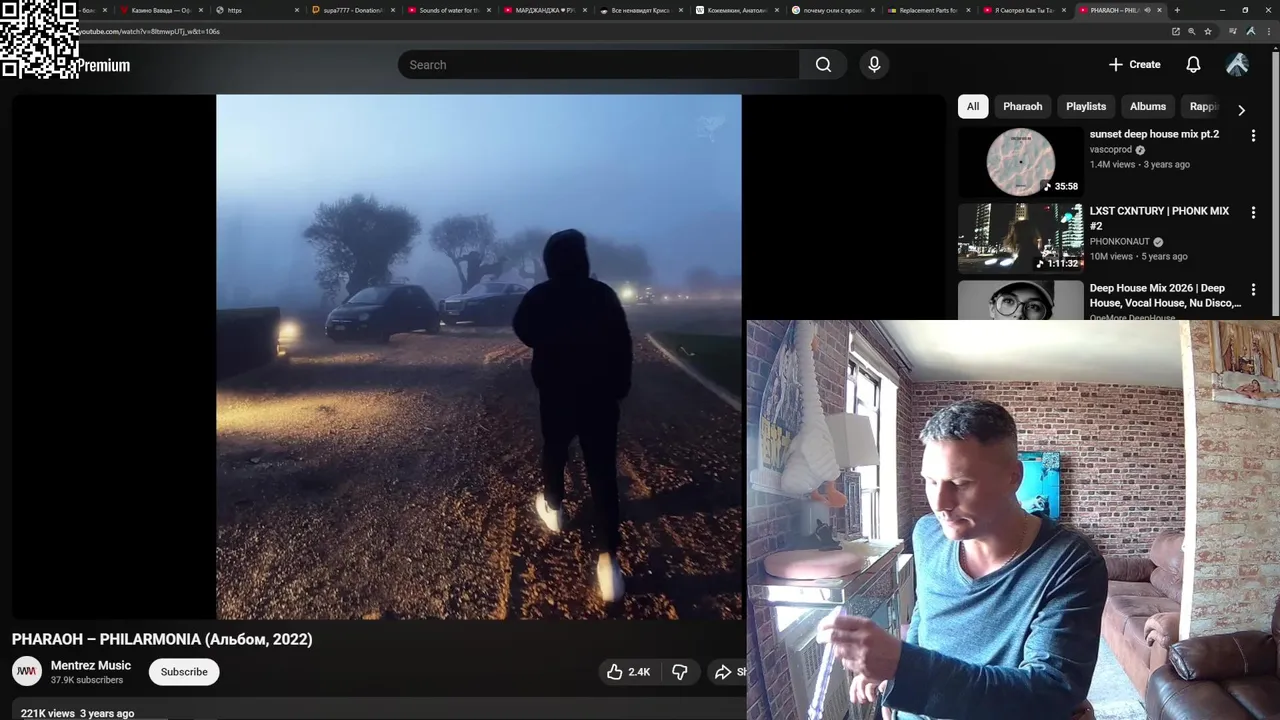Viewport: 1280px width, 720px height.
Task: Click the search magnifier button
Action: click(823, 65)
